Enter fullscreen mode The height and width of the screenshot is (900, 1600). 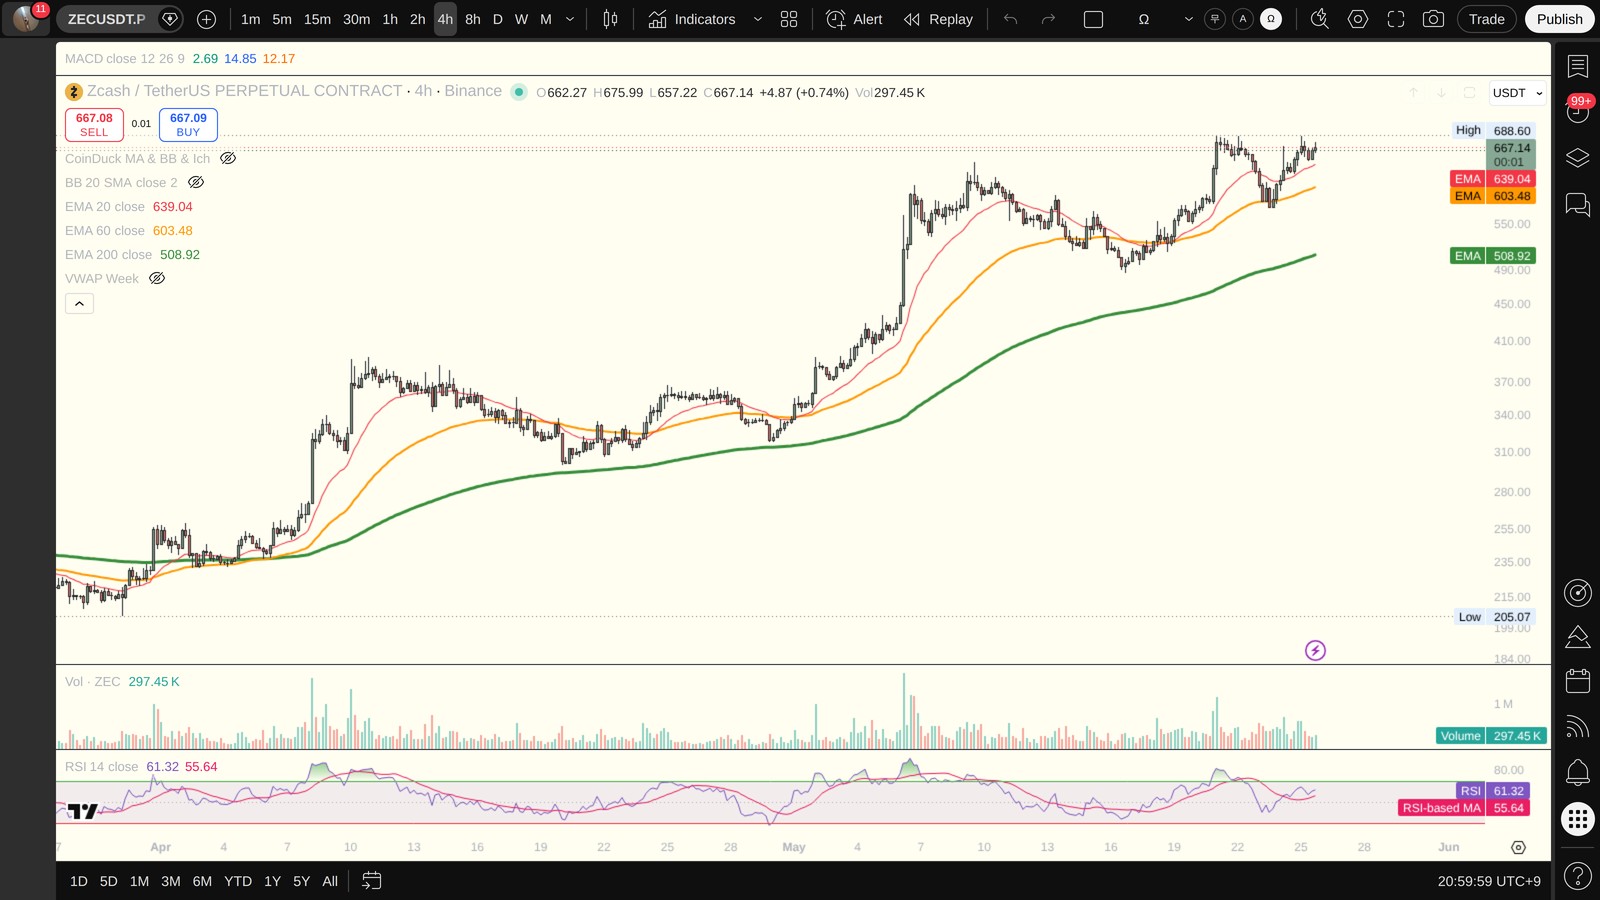point(1396,19)
